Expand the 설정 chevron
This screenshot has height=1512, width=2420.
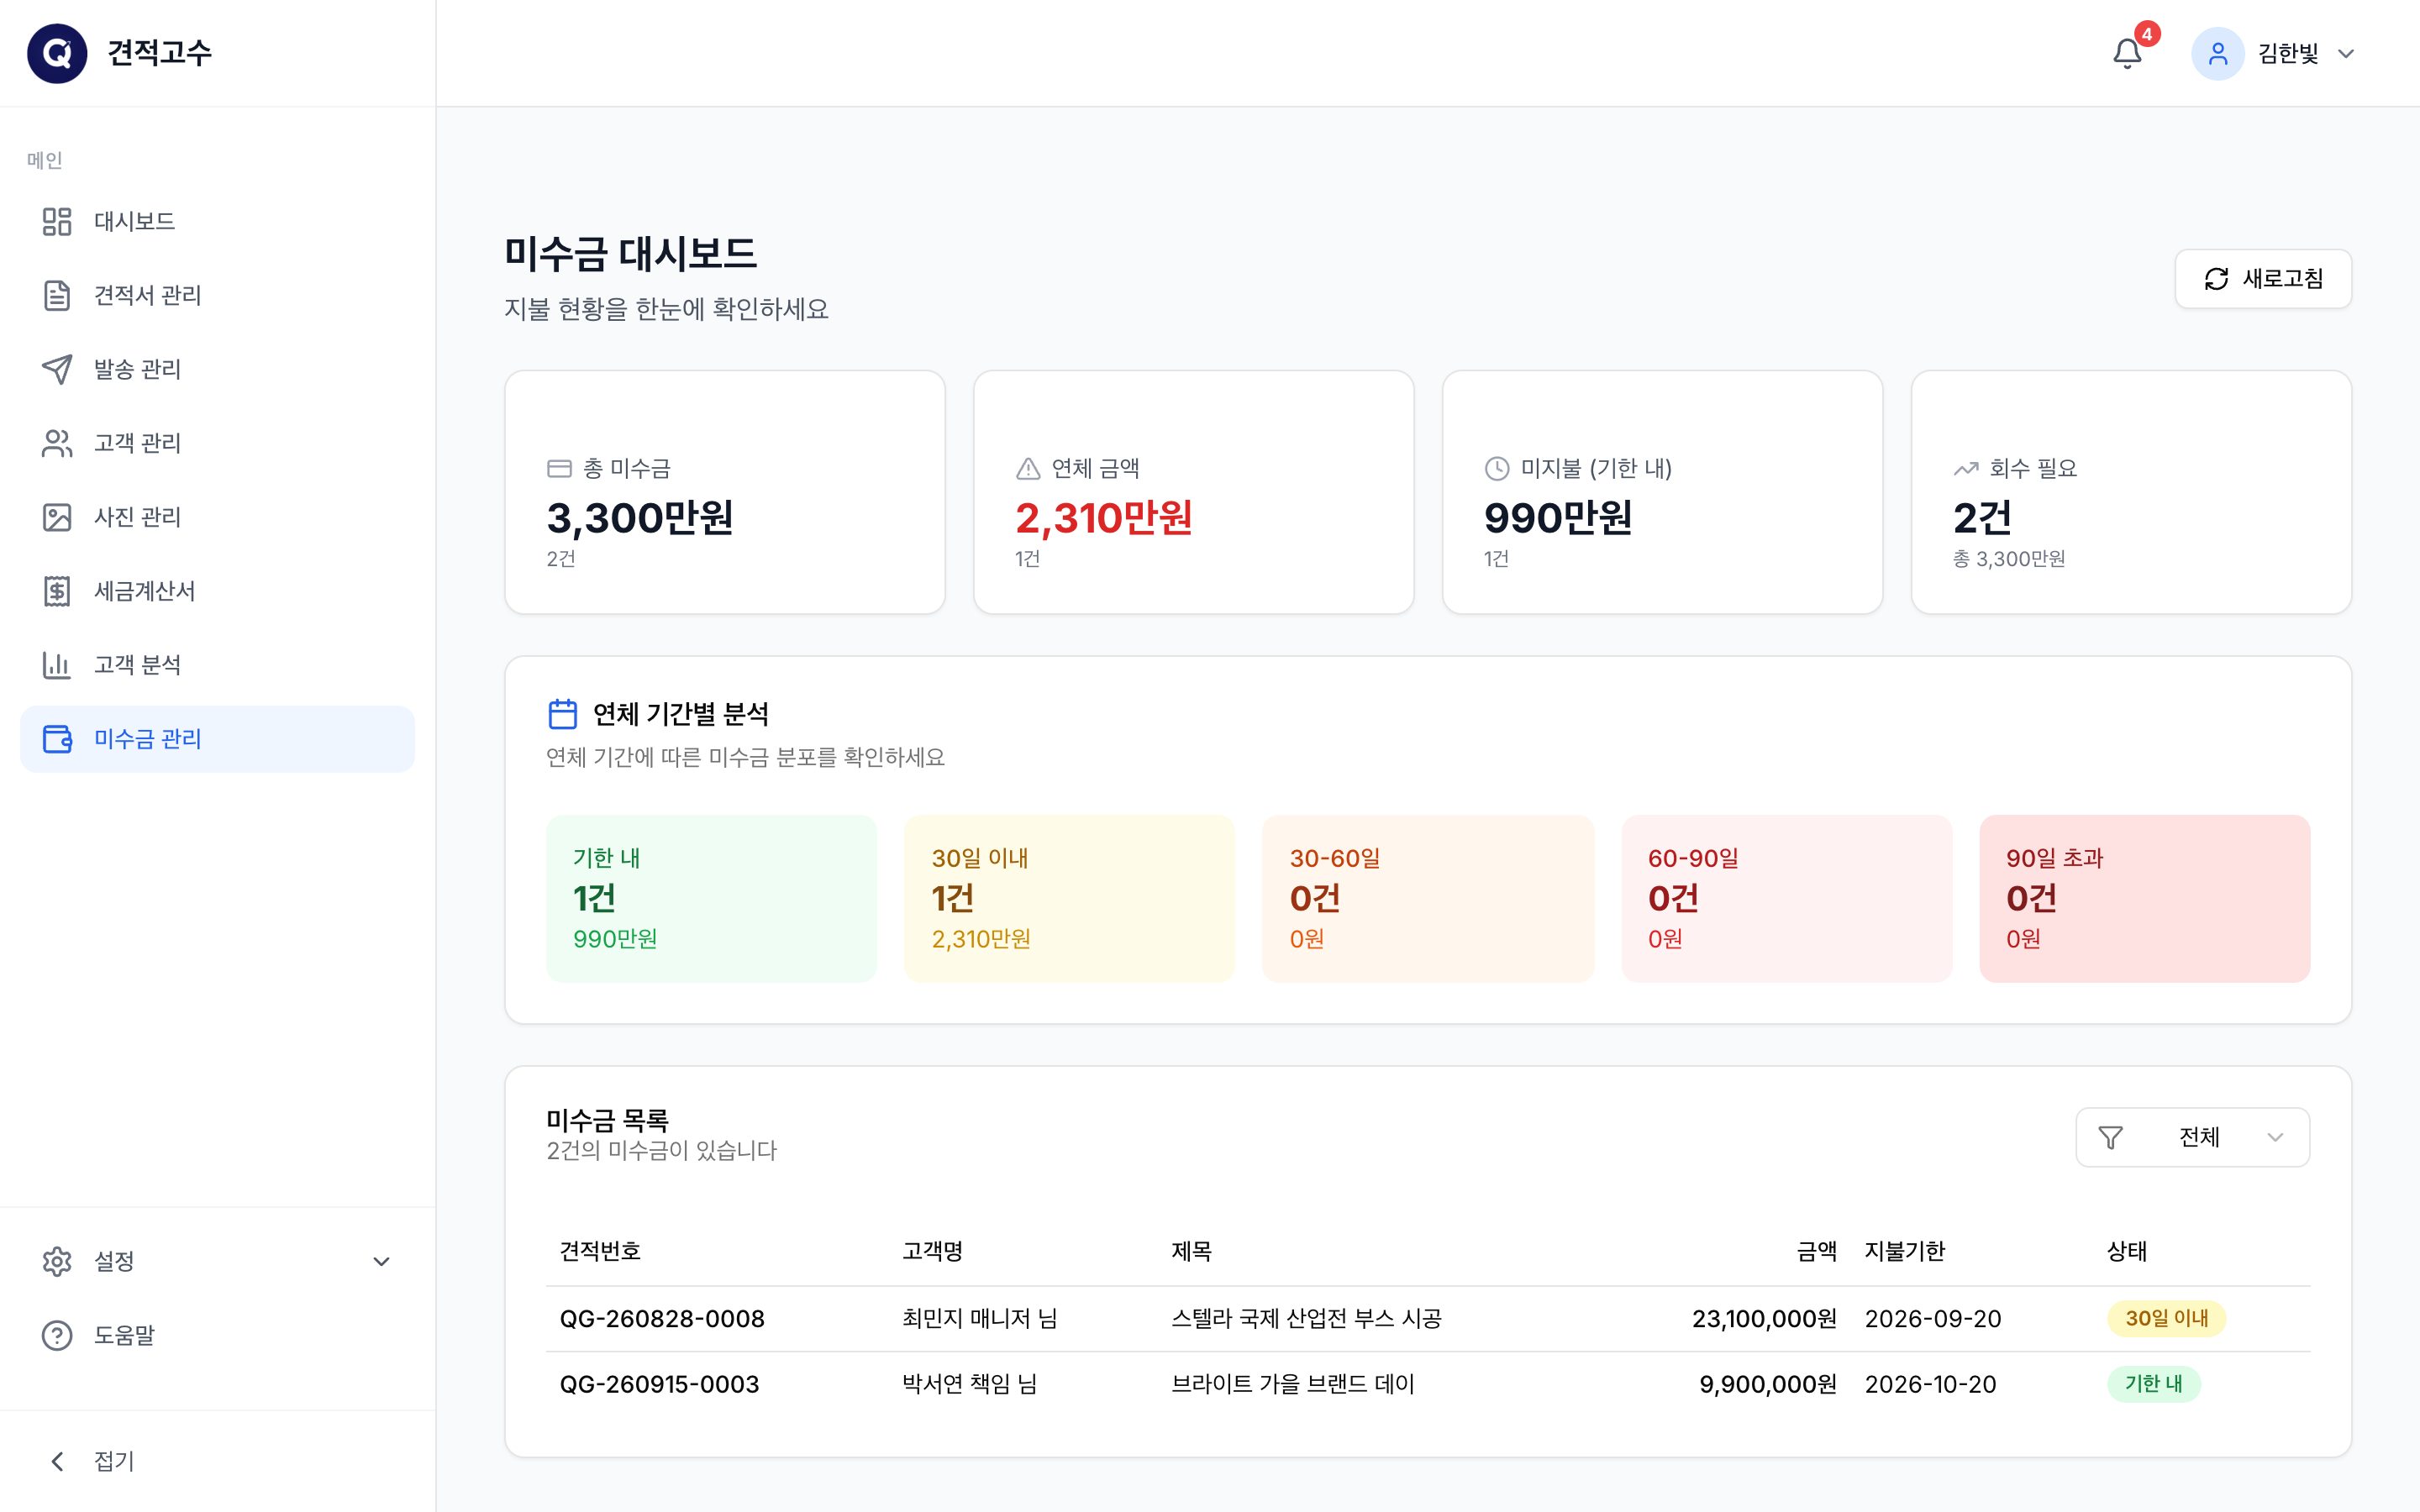pyautogui.click(x=381, y=1261)
